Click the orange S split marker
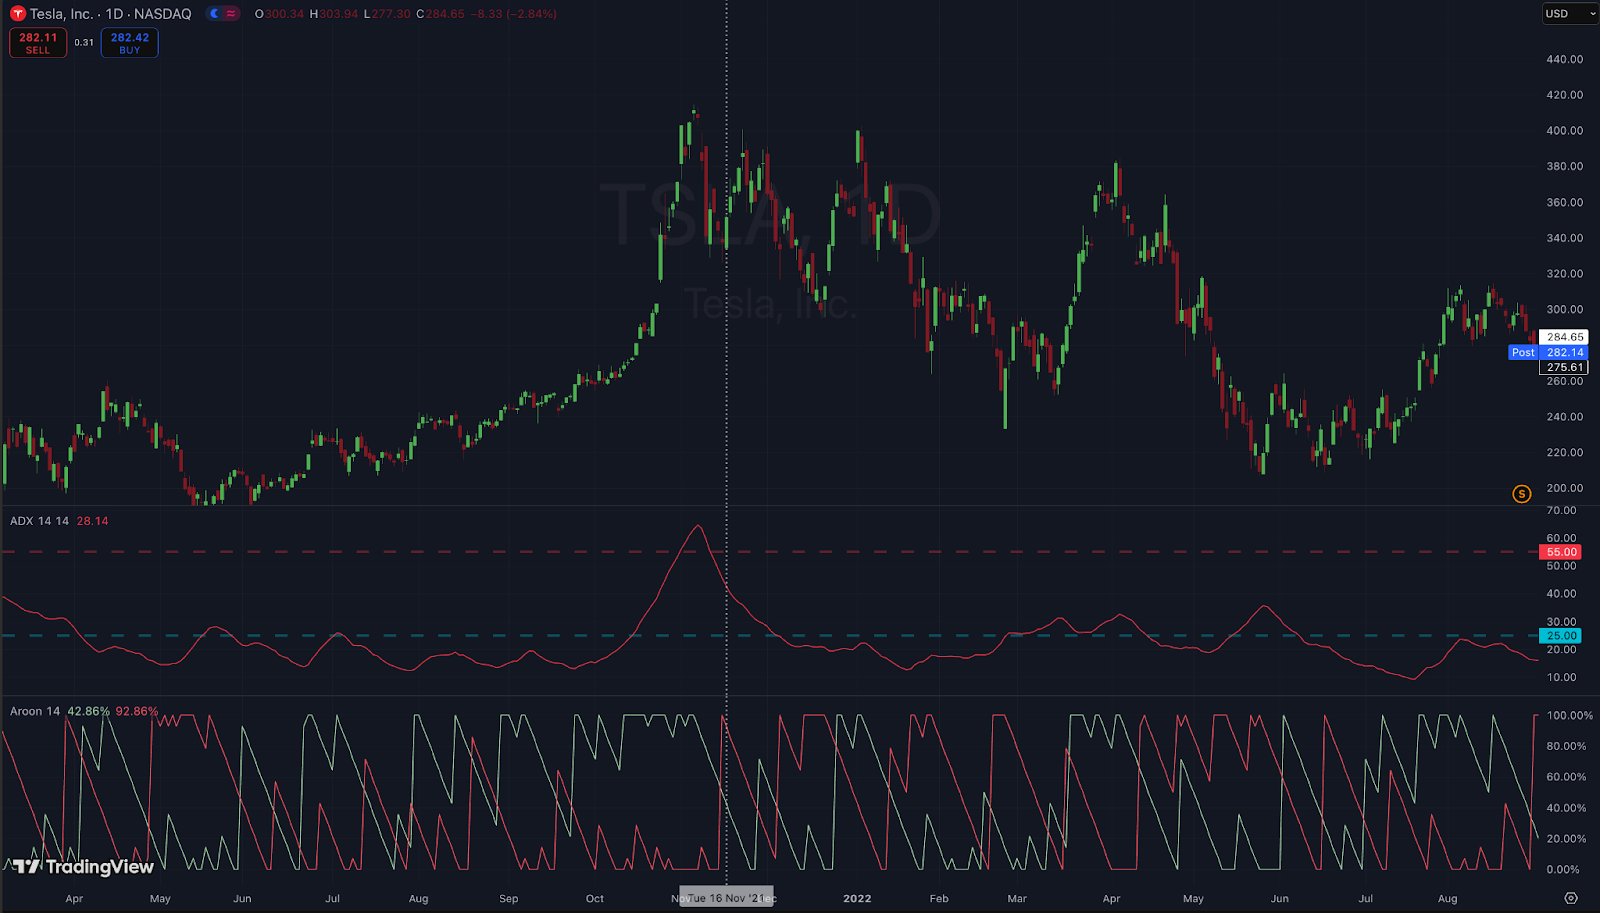The height and width of the screenshot is (913, 1600). pos(1521,494)
